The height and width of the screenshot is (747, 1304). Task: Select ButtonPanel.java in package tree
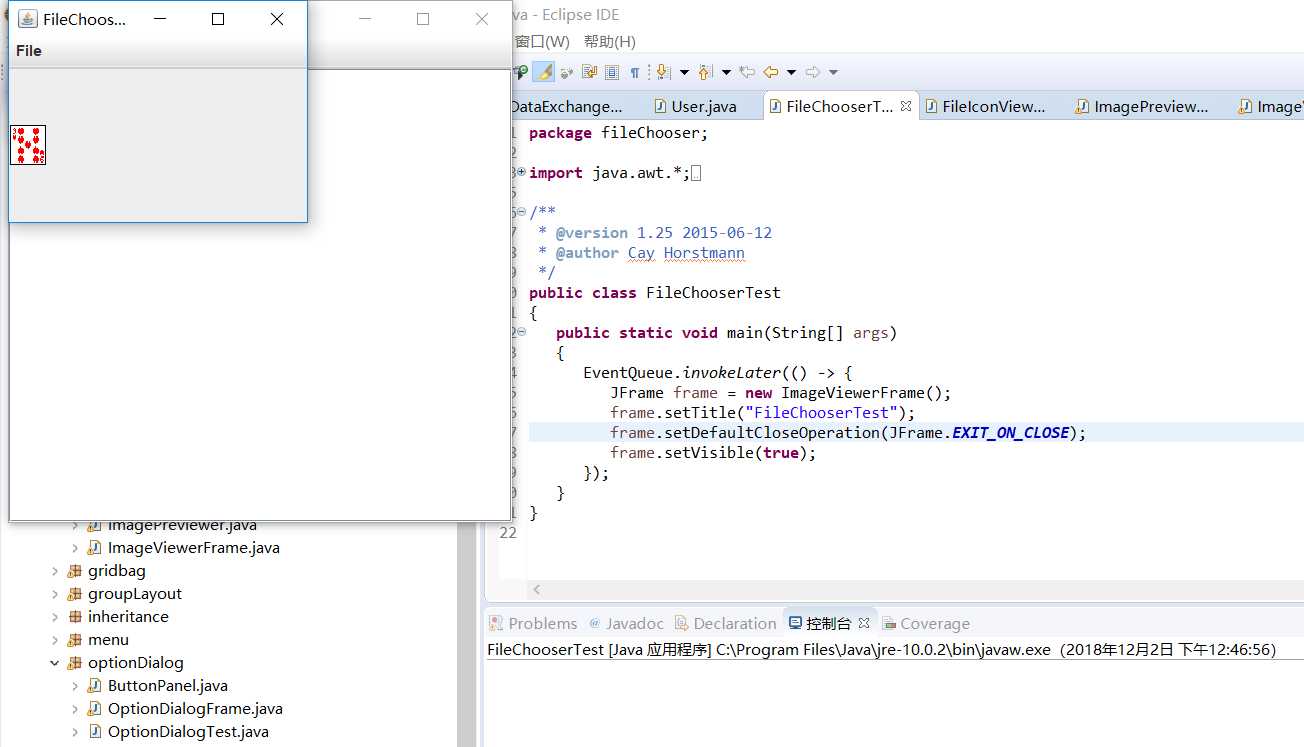(168, 686)
